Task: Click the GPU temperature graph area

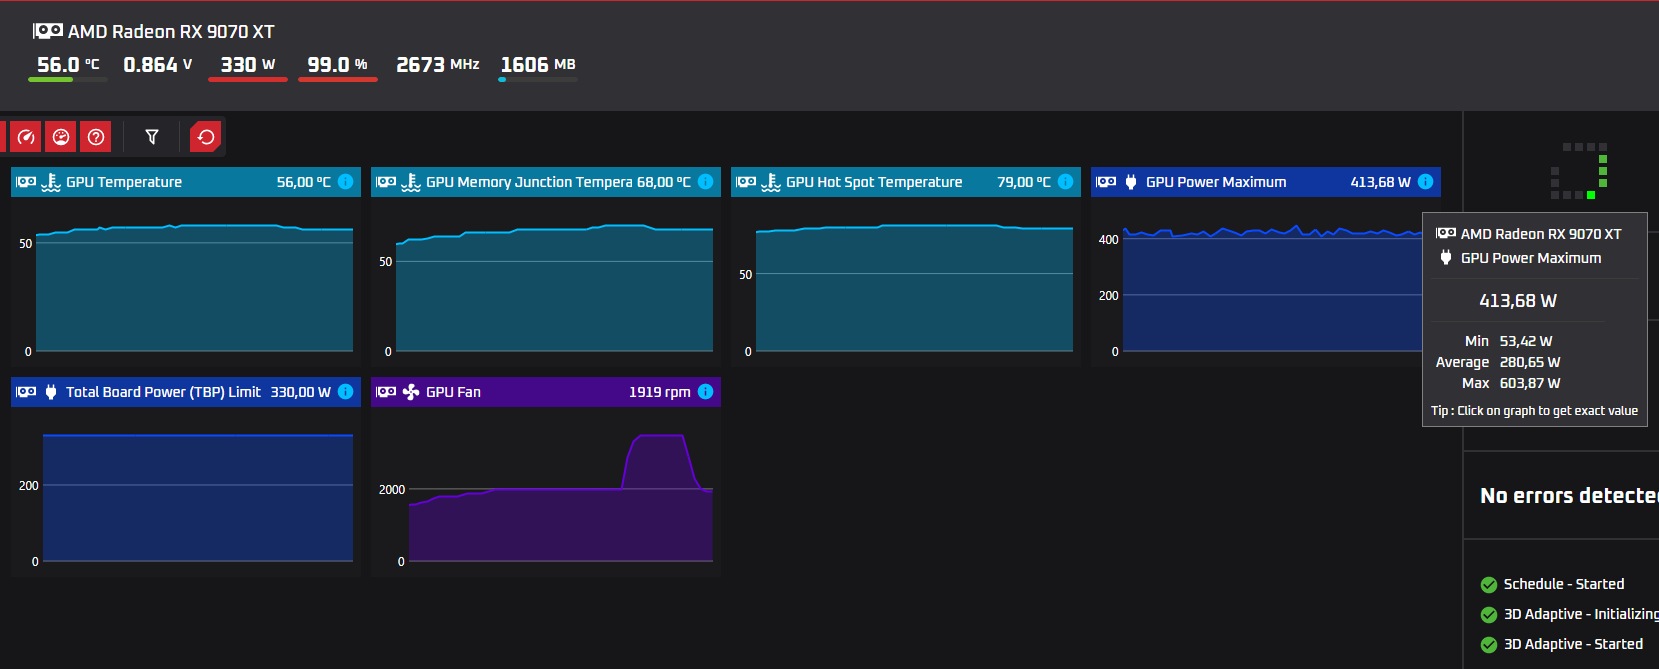Action: tap(194, 289)
